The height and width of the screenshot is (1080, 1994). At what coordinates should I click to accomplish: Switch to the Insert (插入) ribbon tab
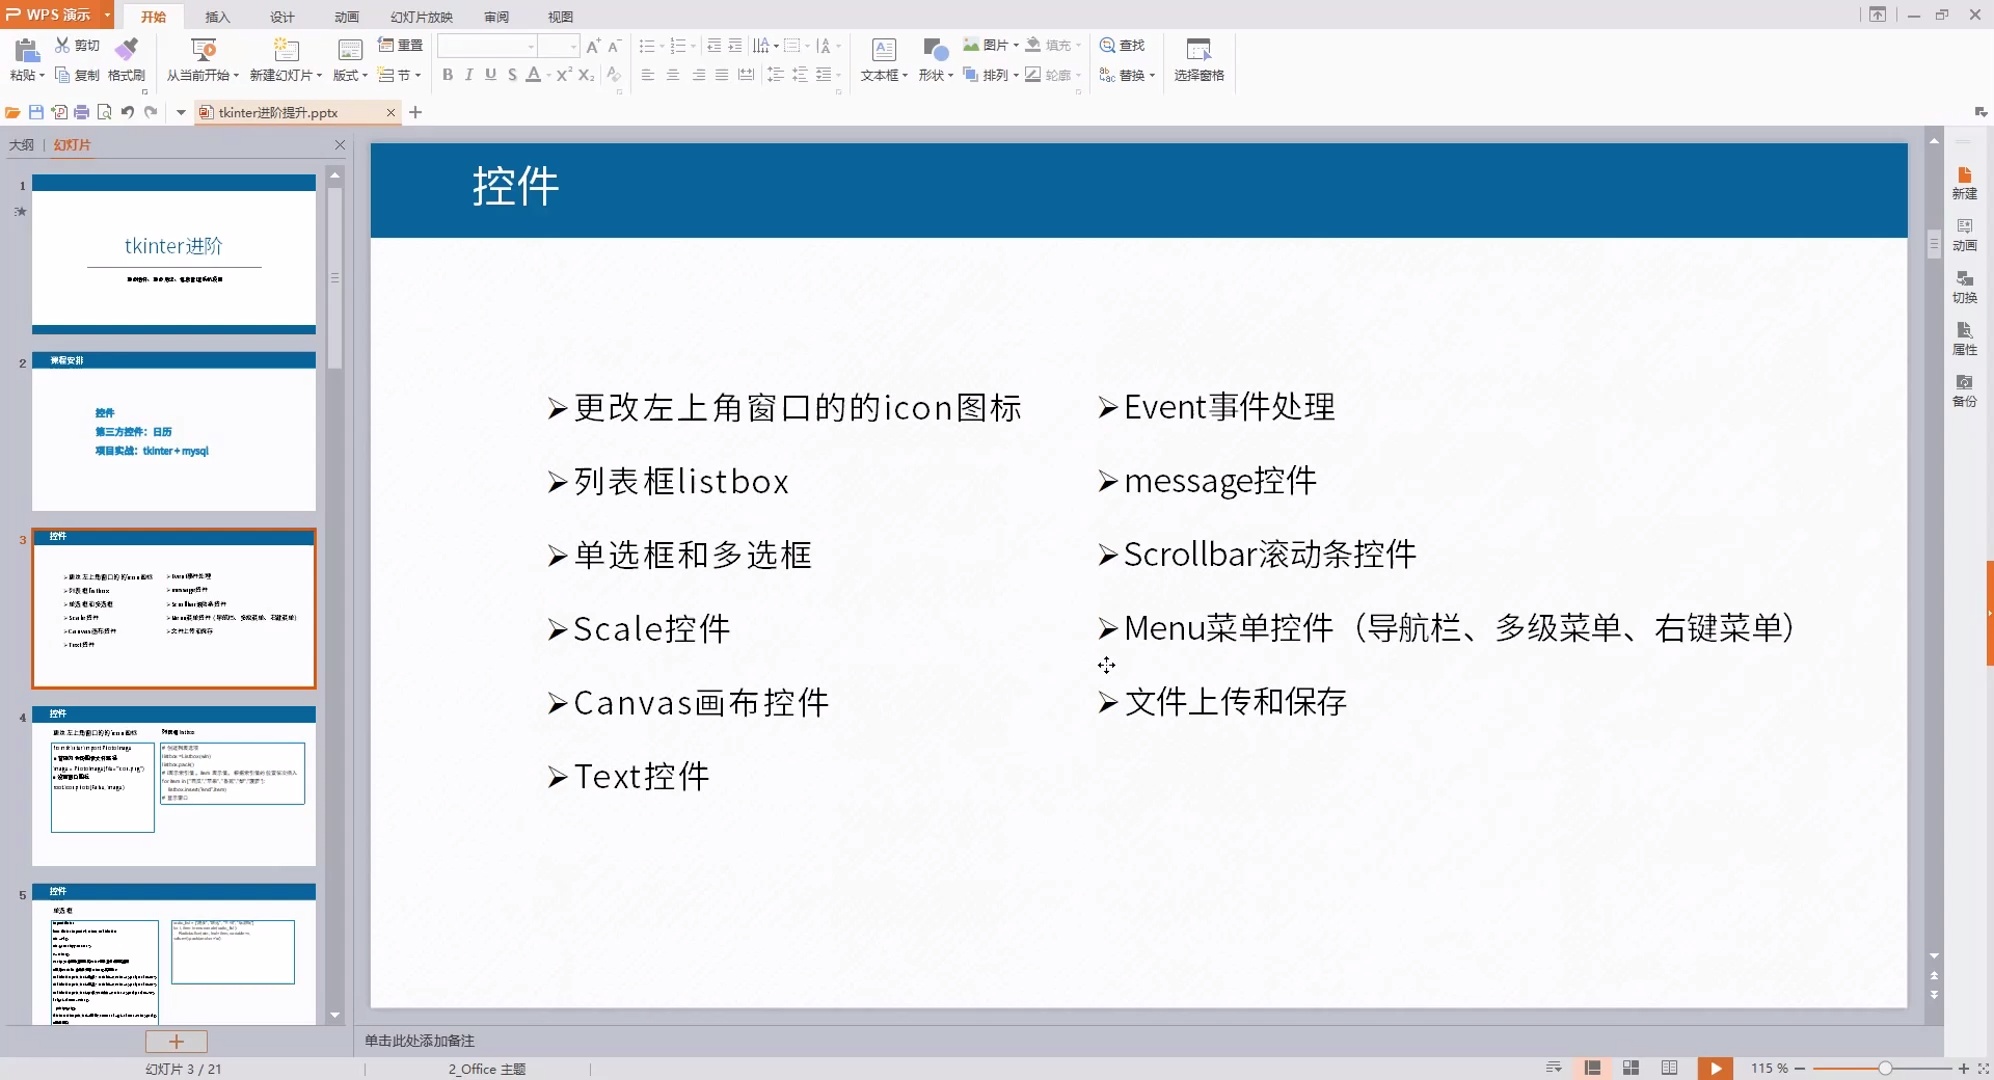point(217,16)
